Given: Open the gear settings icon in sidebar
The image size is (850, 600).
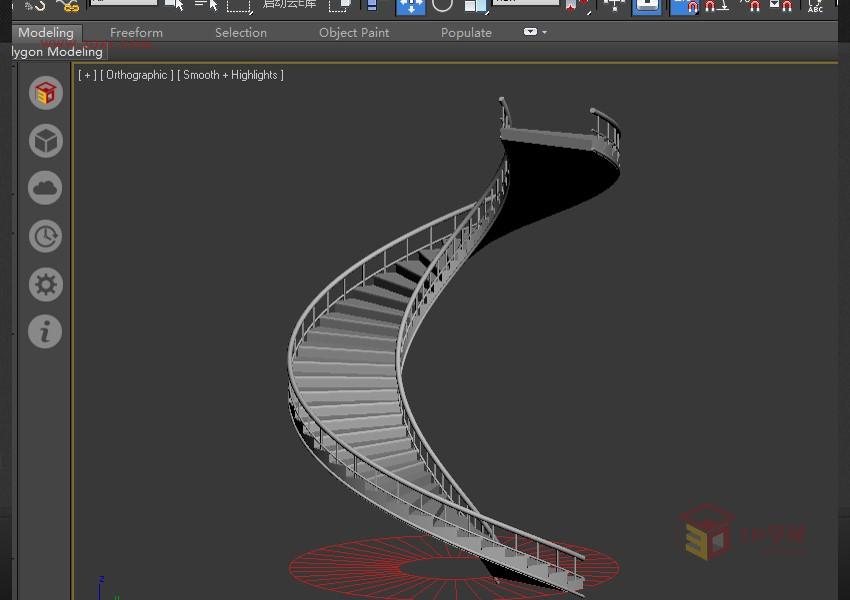Looking at the screenshot, I should point(45,284).
